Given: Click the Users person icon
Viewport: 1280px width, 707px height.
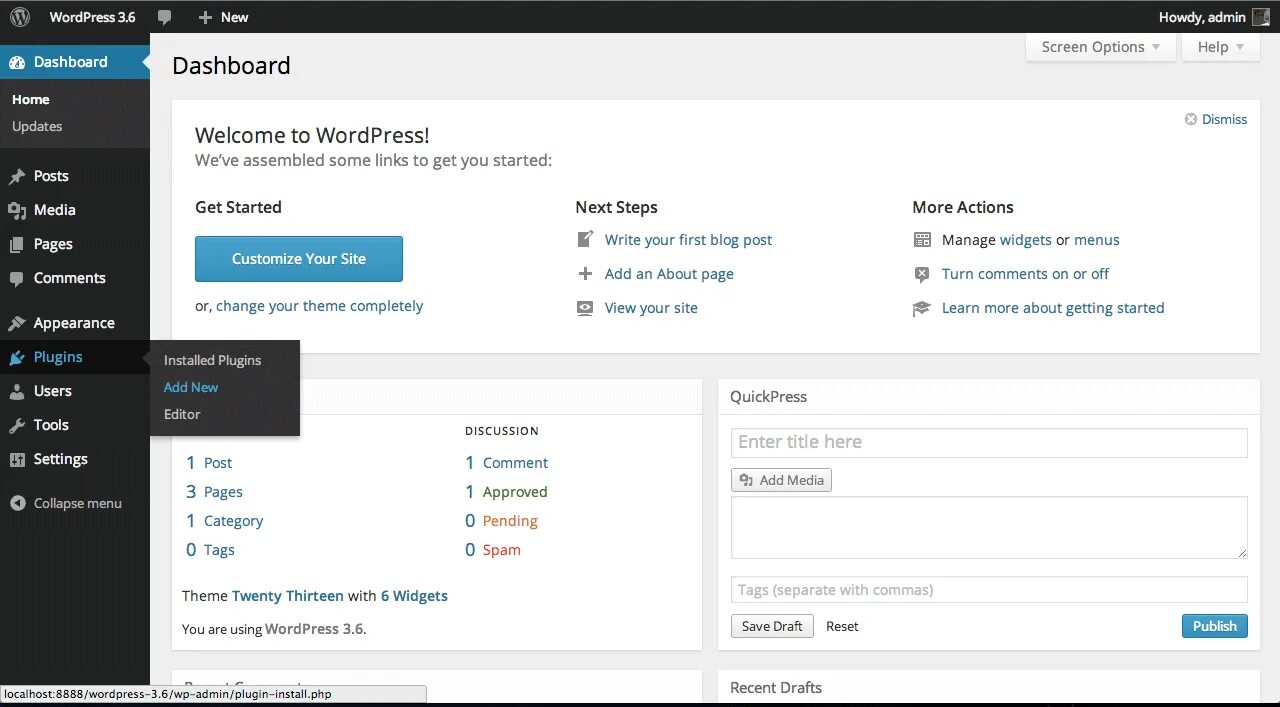Looking at the screenshot, I should 17,391.
